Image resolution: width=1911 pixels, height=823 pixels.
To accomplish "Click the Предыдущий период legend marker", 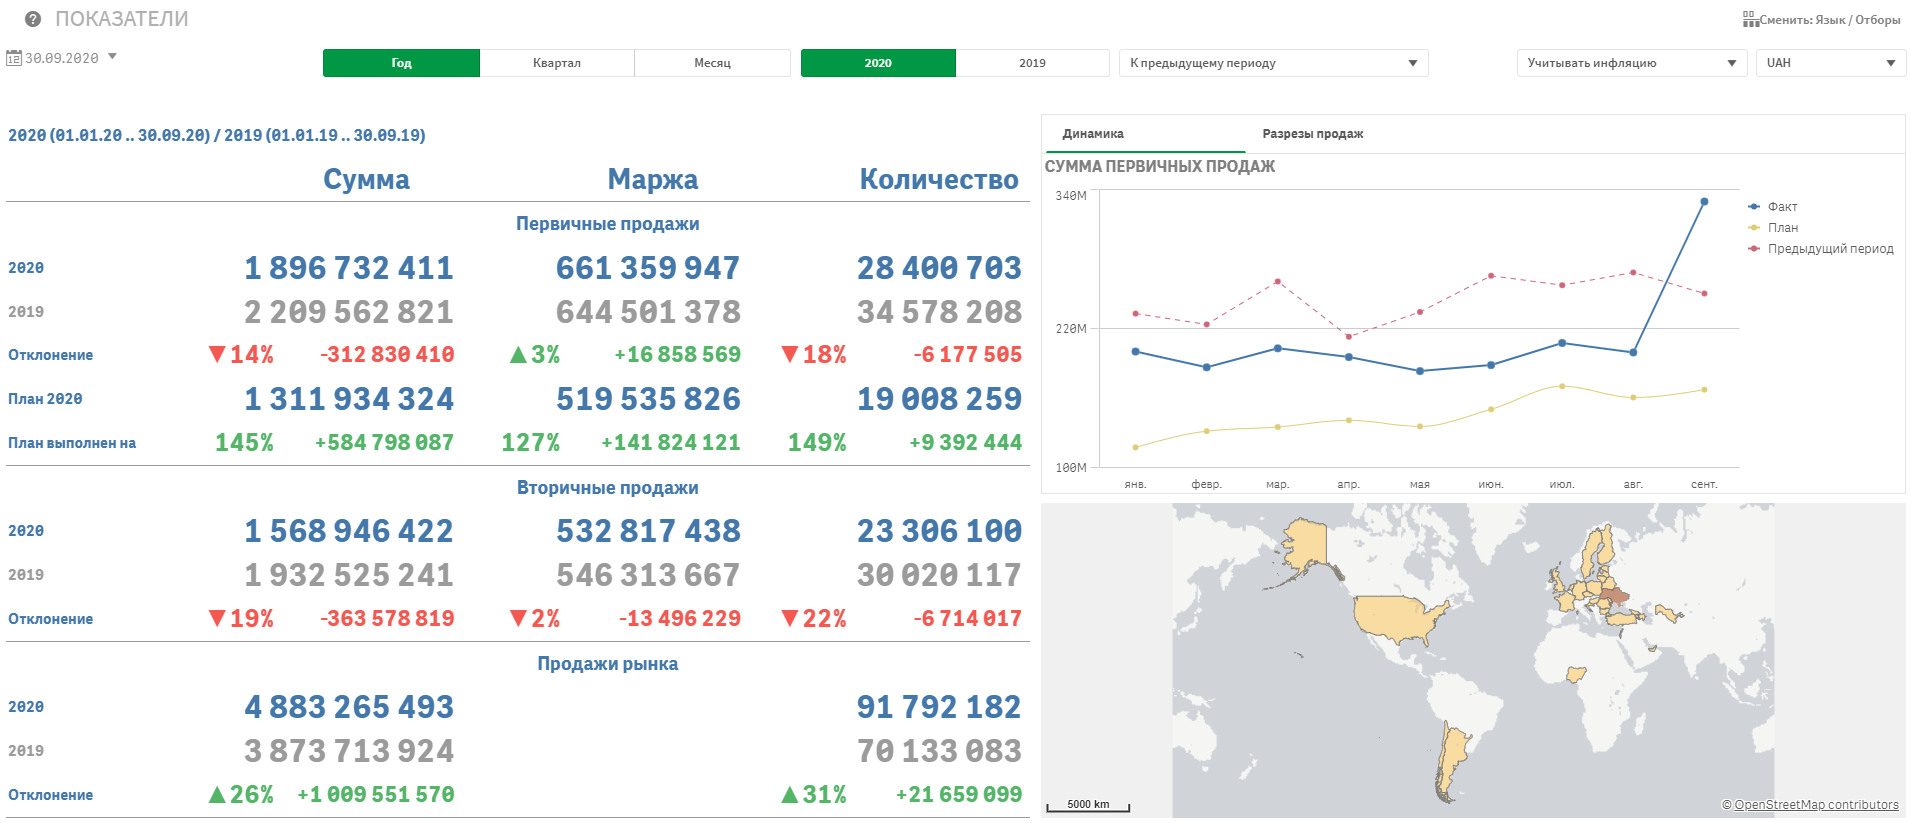I will pyautogui.click(x=1754, y=249).
